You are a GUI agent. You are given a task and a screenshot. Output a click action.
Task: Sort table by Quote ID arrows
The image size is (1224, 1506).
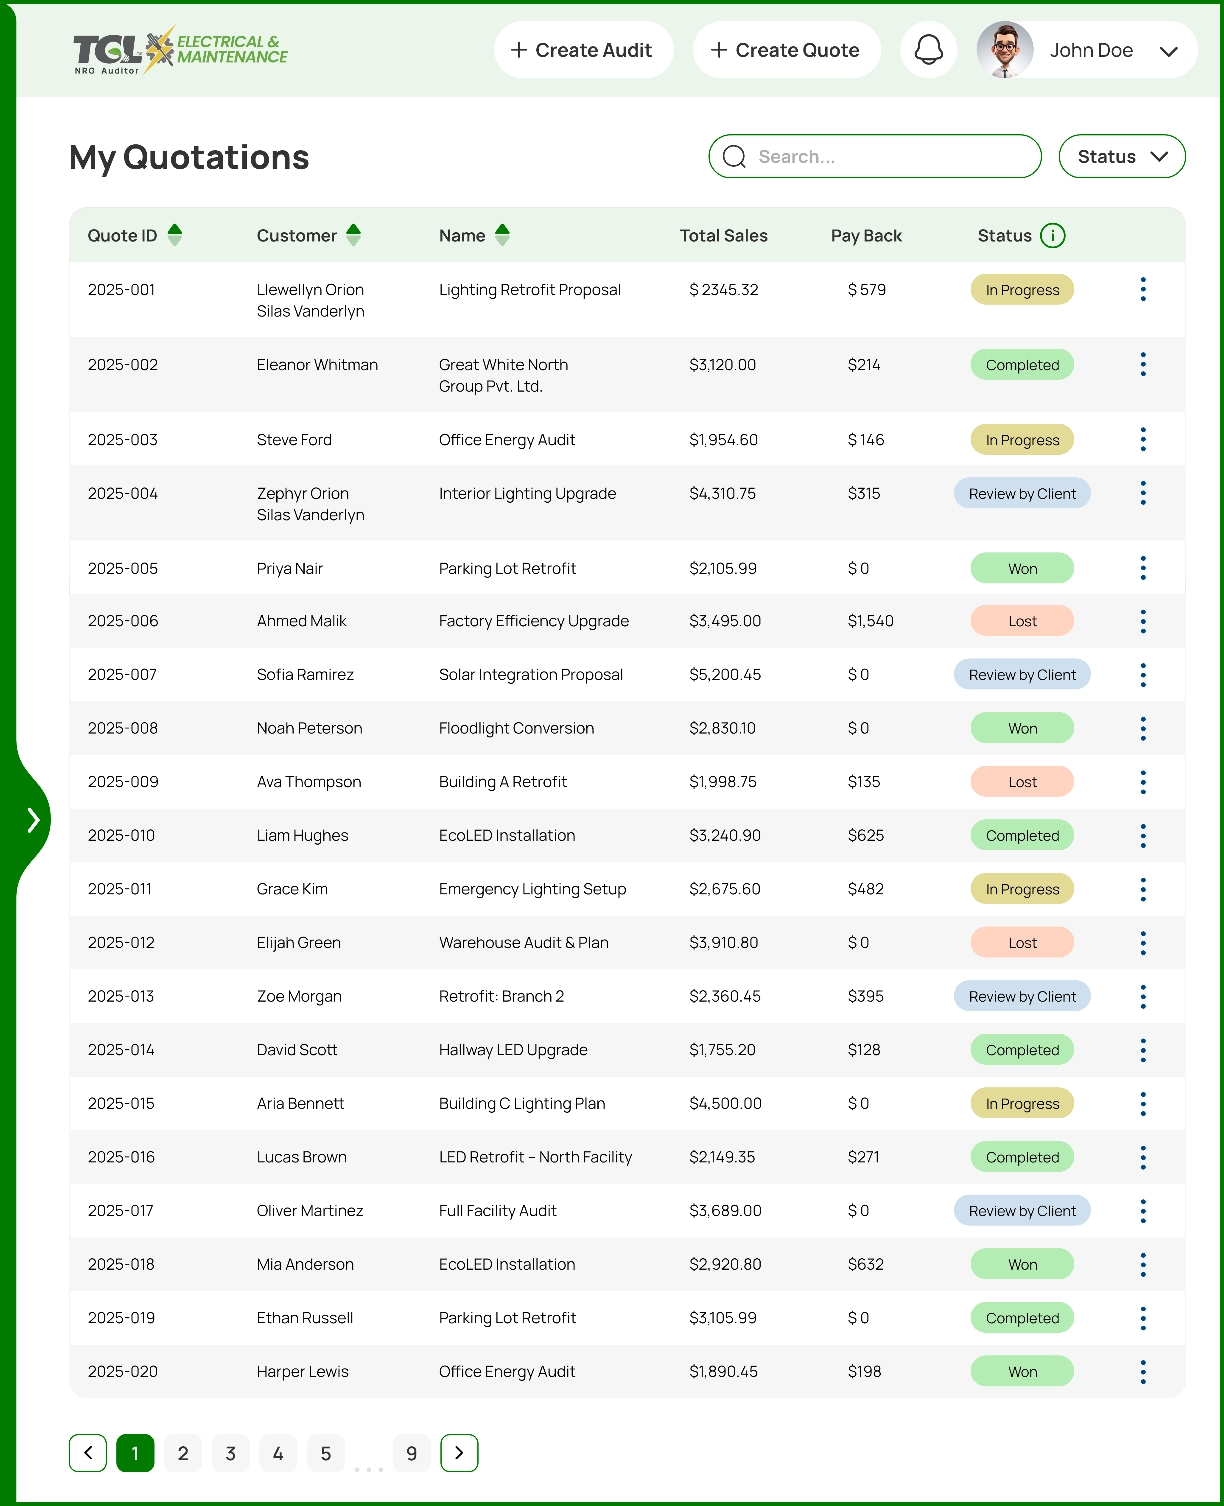(x=175, y=236)
